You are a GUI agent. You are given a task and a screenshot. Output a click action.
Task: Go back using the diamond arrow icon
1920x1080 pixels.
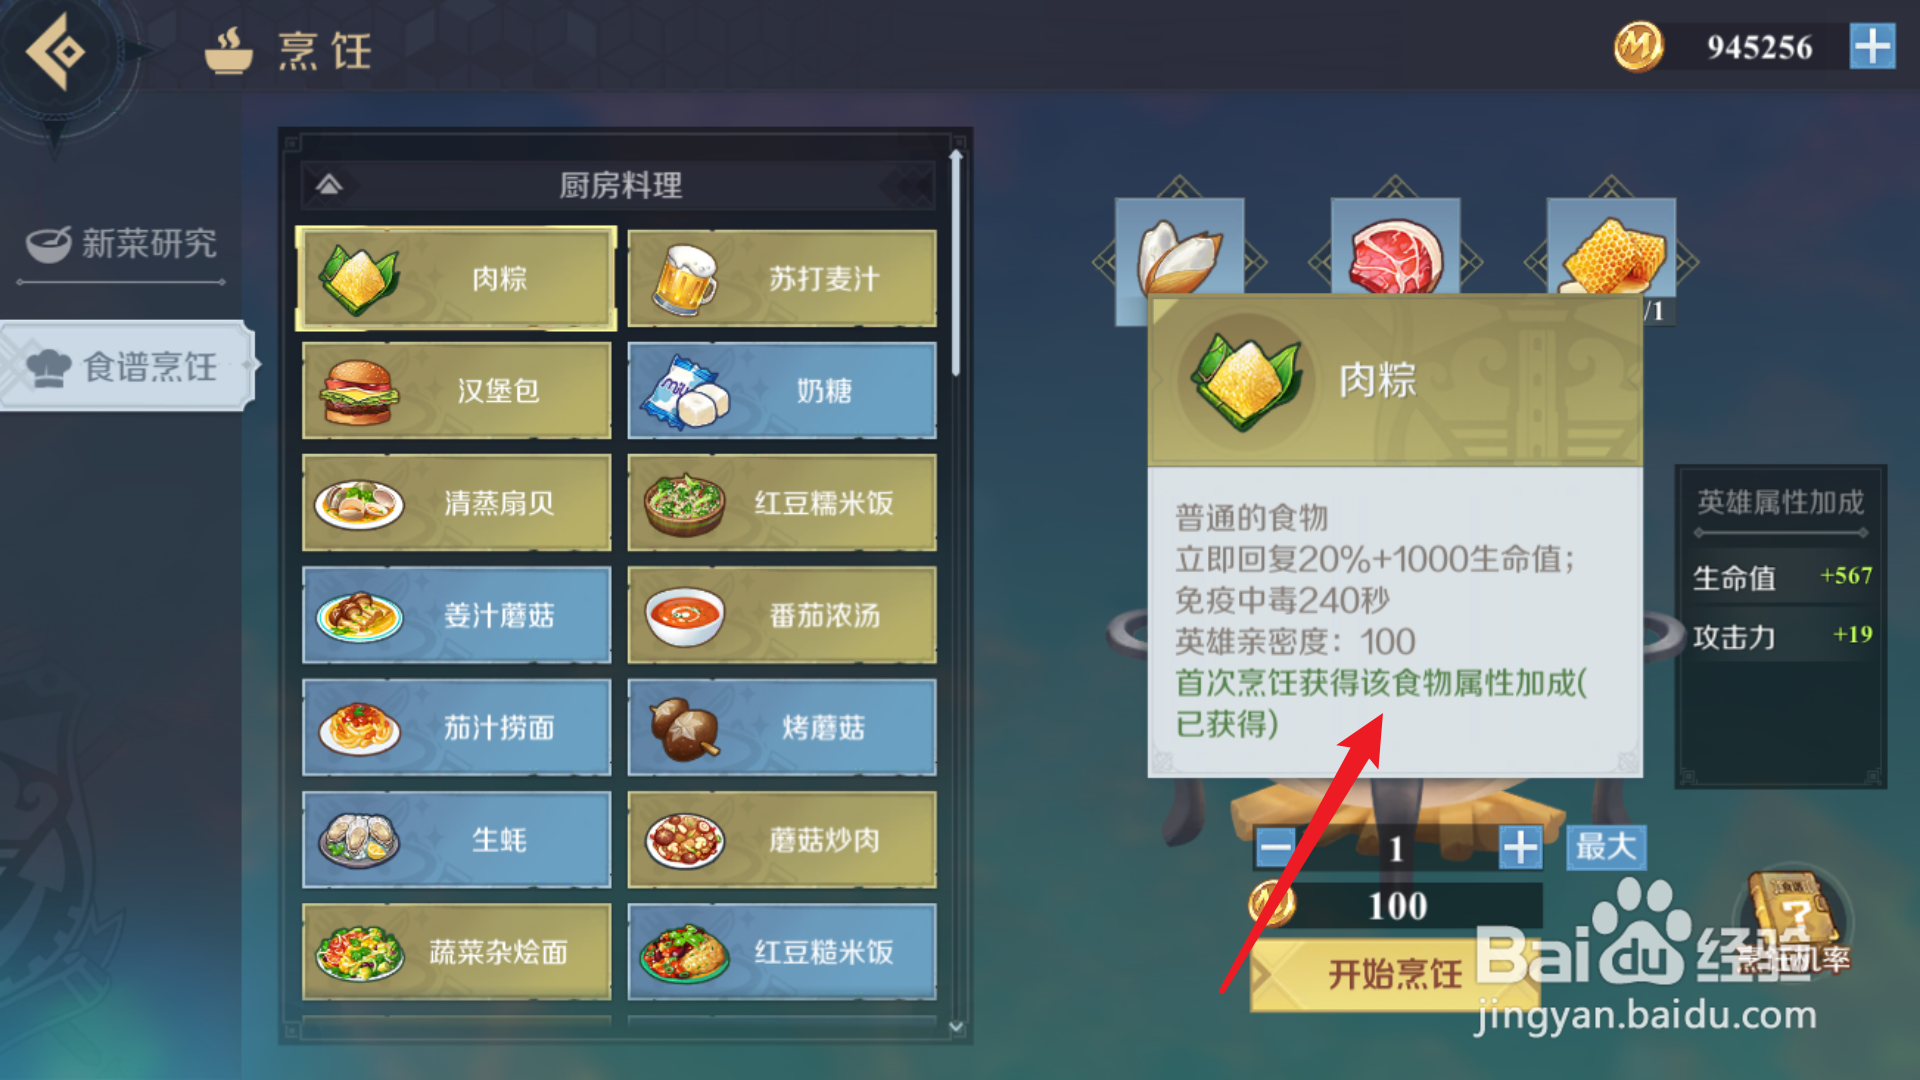[x=55, y=52]
